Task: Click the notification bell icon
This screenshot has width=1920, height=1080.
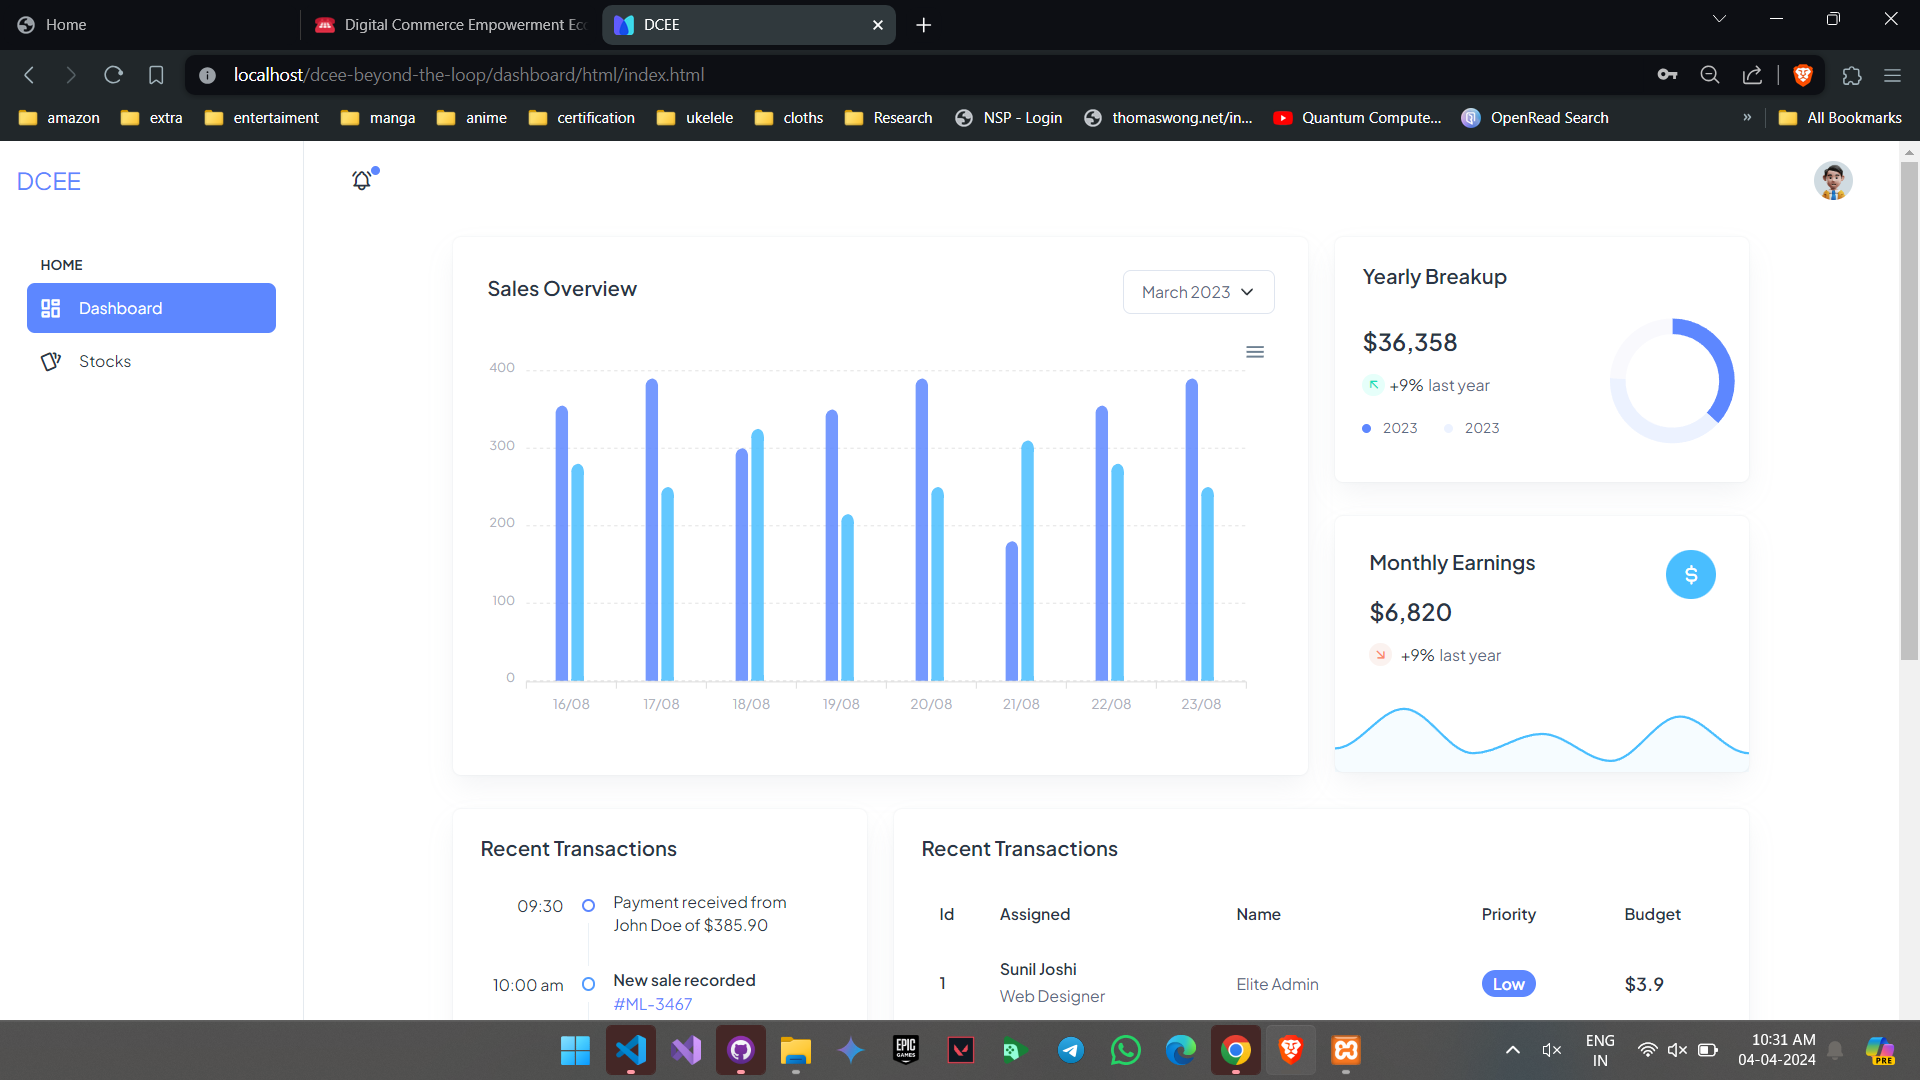Action: tap(362, 181)
